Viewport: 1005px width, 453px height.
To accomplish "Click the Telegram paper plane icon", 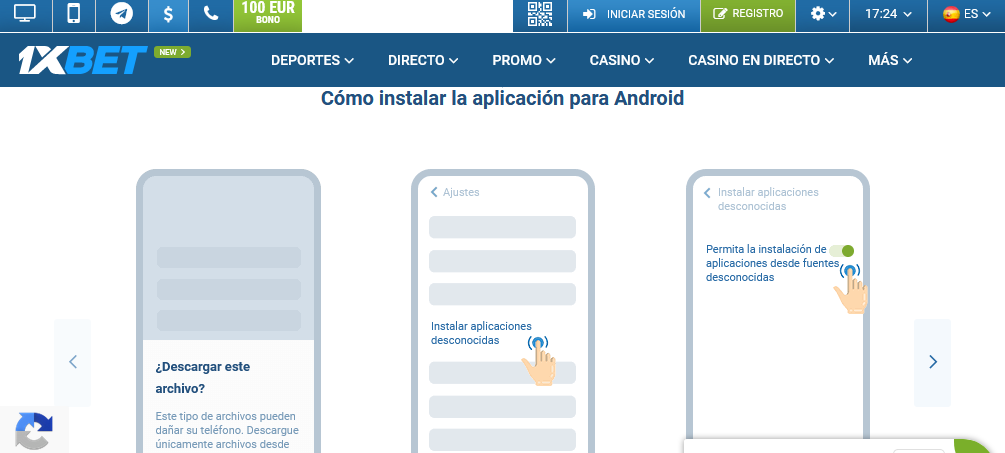I will (x=122, y=14).
